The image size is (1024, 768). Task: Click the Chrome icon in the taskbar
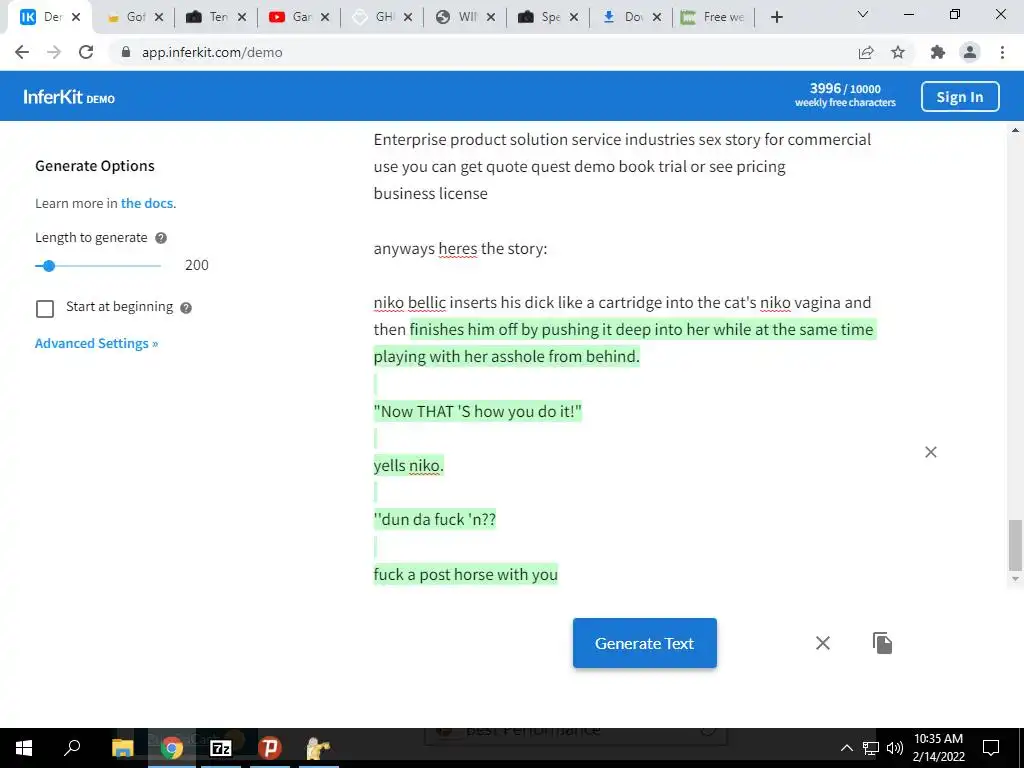(x=172, y=748)
